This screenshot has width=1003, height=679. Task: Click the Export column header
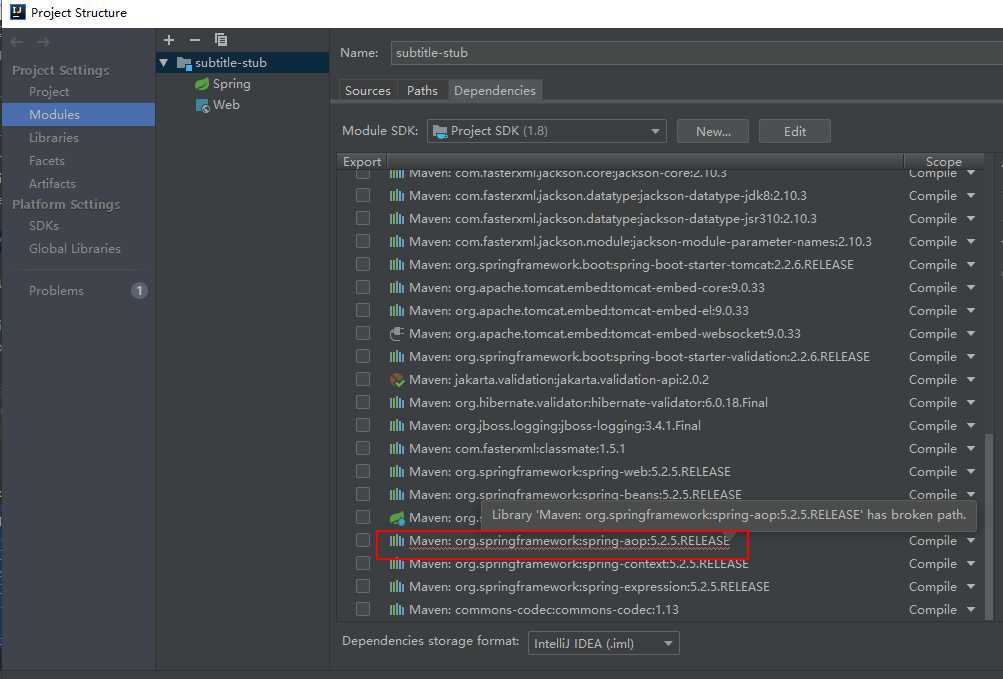click(362, 161)
